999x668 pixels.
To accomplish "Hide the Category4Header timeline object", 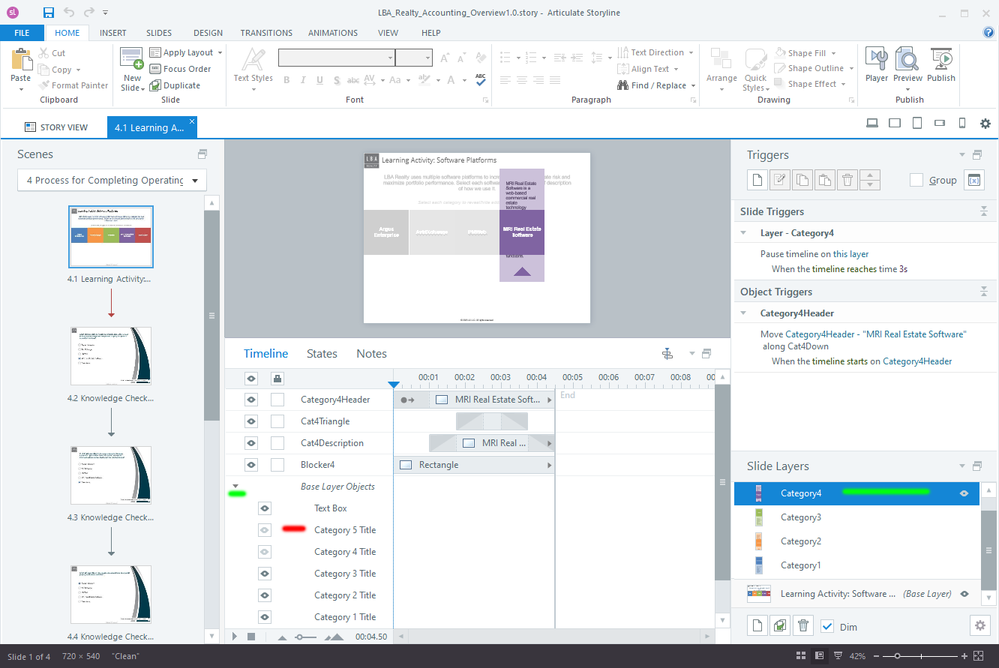I will [251, 400].
